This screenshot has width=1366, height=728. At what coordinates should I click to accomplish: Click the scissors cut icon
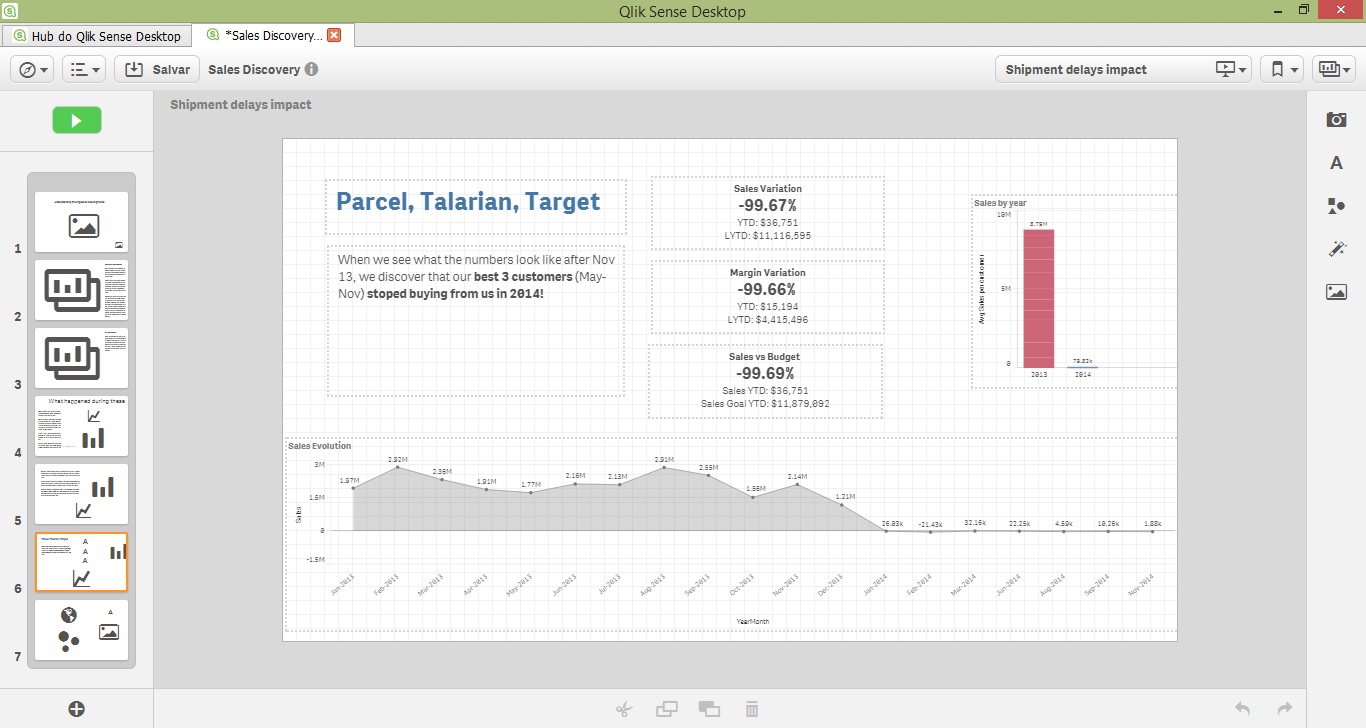click(625, 709)
